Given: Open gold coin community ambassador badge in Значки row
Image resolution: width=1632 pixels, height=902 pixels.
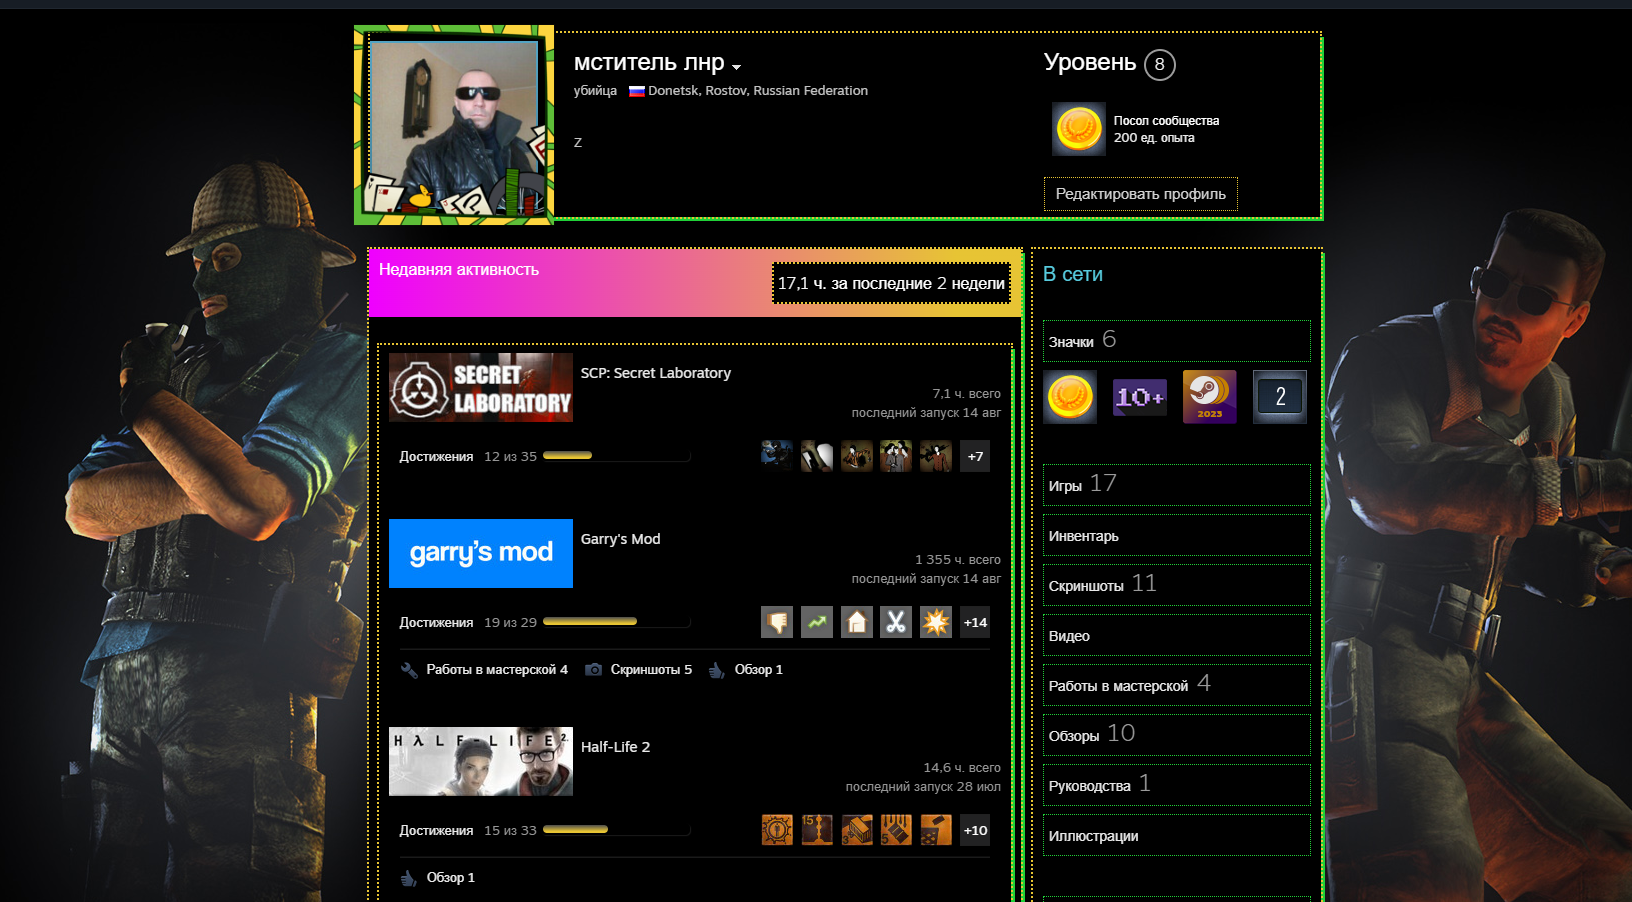Looking at the screenshot, I should click(1070, 397).
